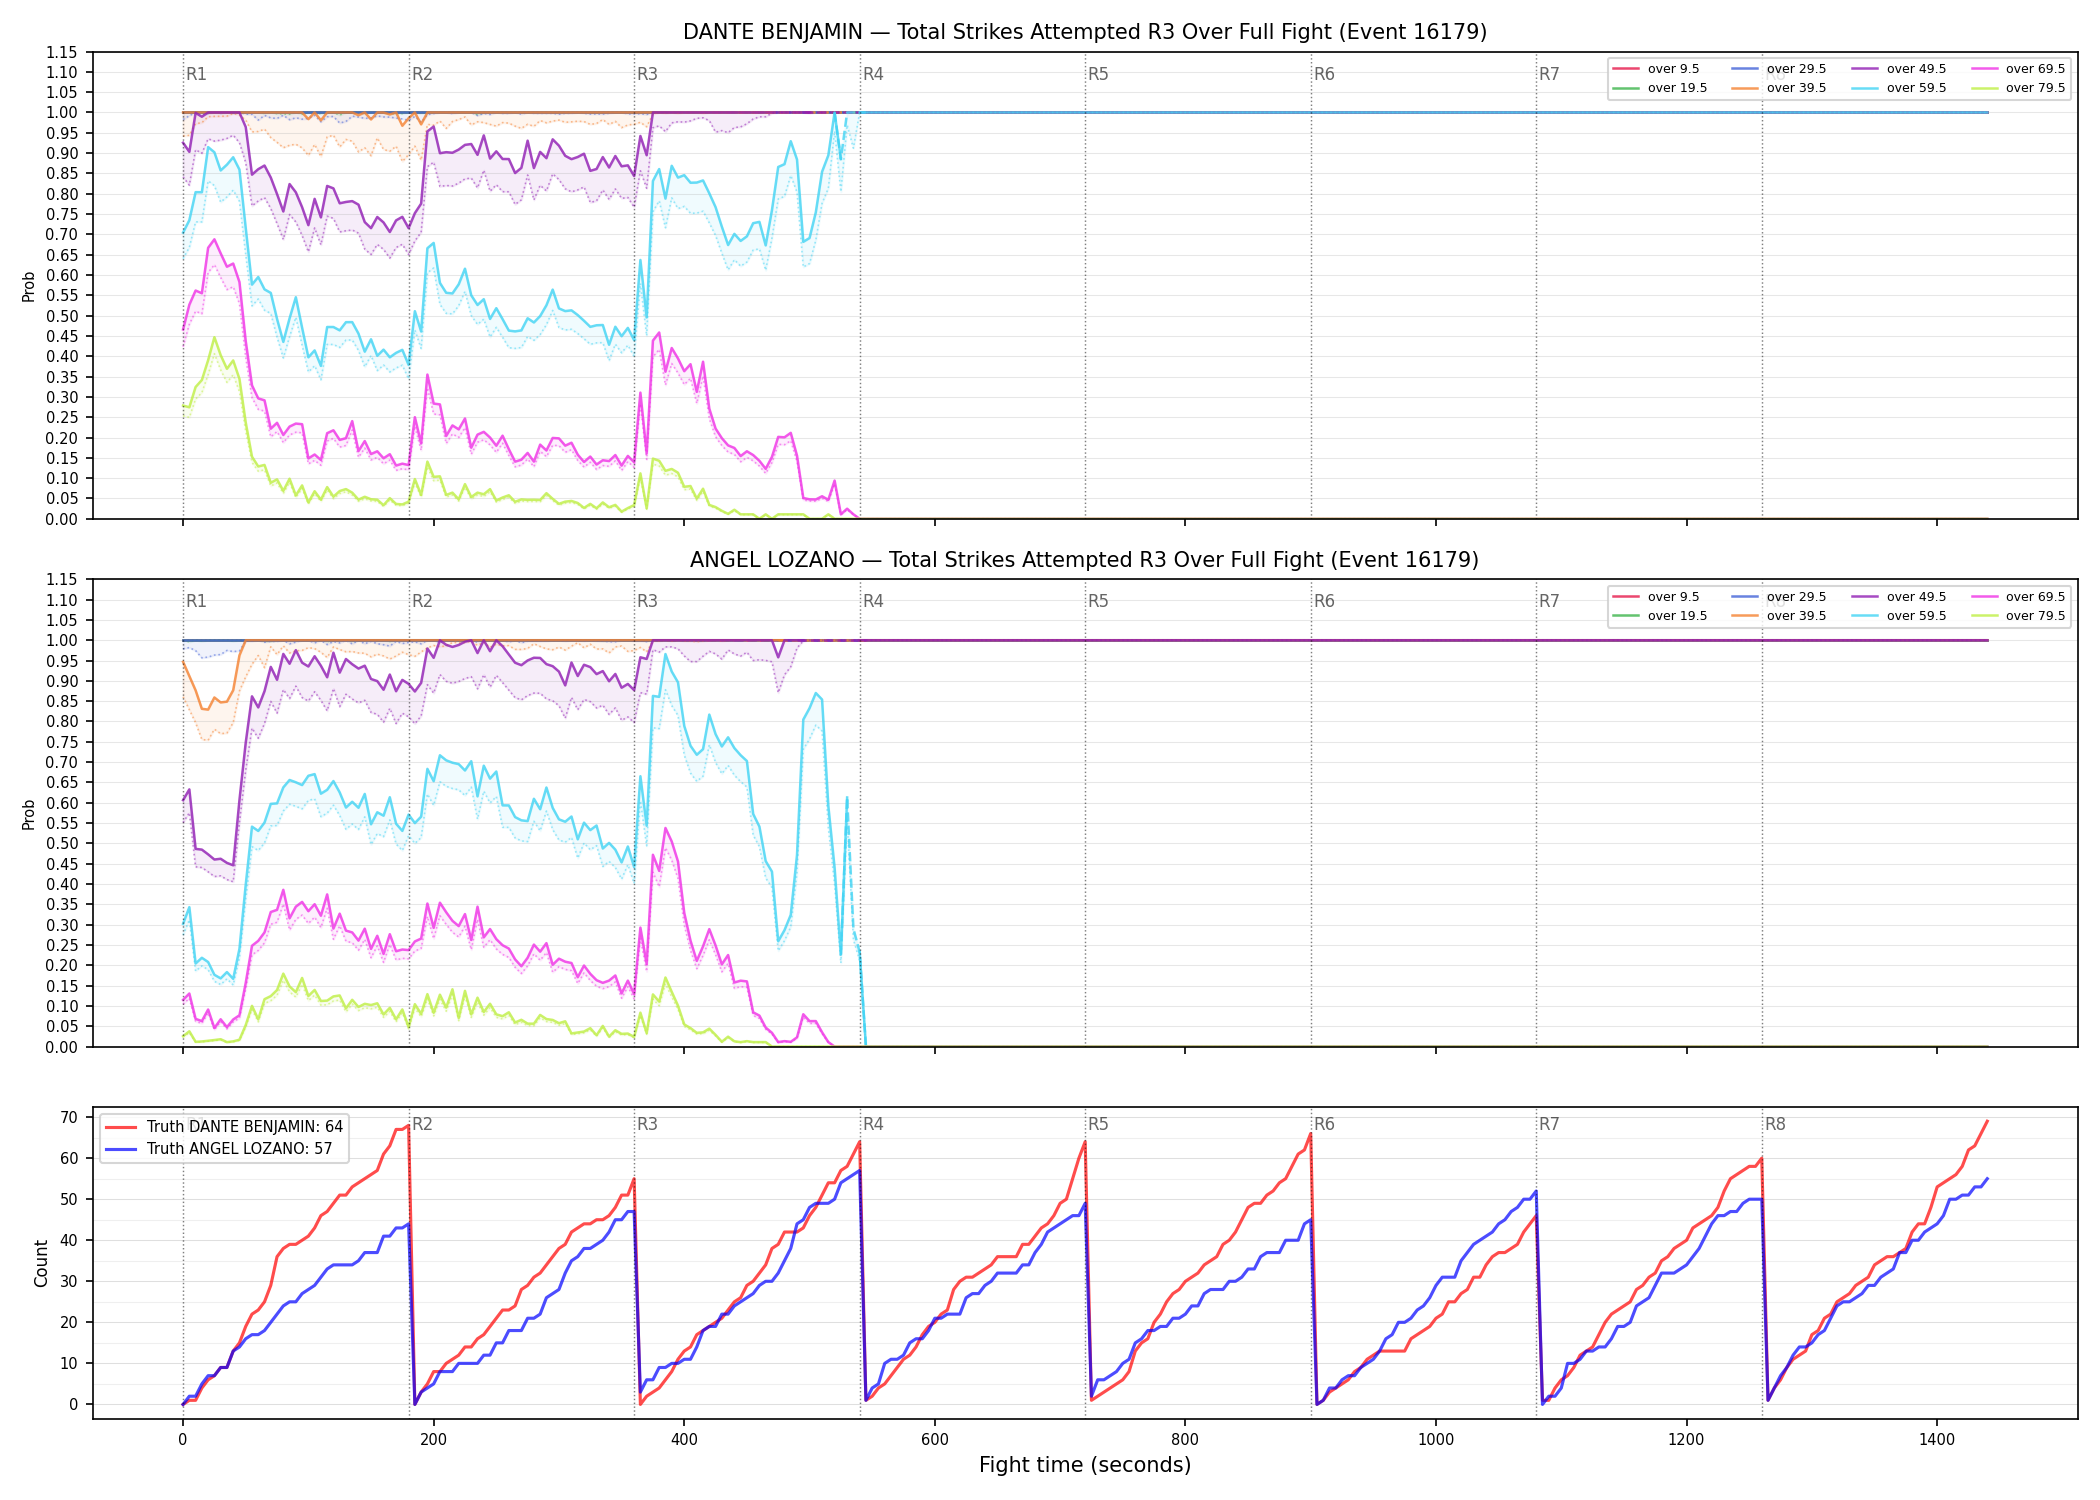Select R7 round label in Lozano chart
The image size is (2100, 1500).
pos(1549,601)
